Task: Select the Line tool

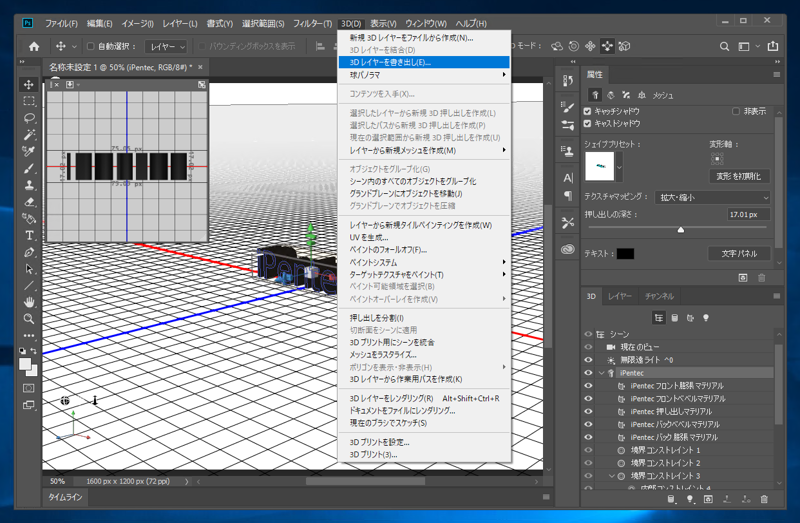Action: (29, 286)
